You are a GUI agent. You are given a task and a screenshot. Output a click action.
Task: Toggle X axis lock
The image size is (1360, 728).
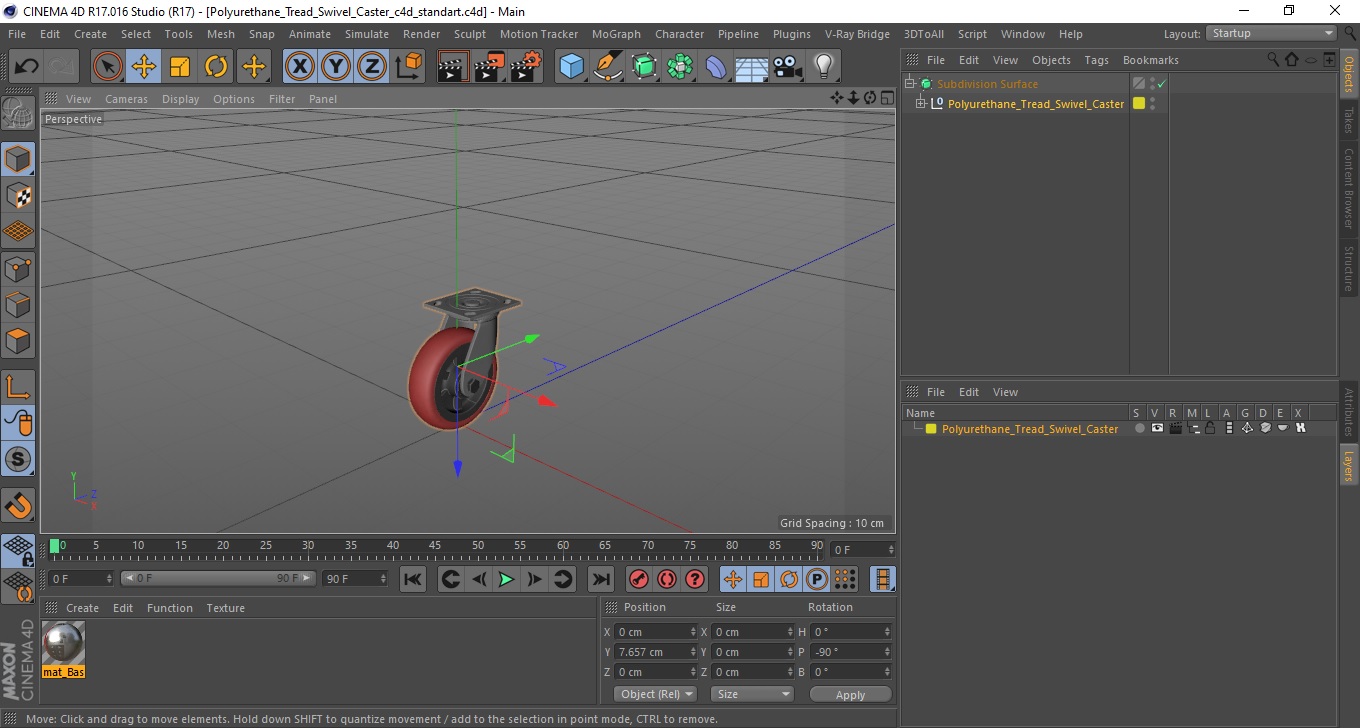pos(299,67)
